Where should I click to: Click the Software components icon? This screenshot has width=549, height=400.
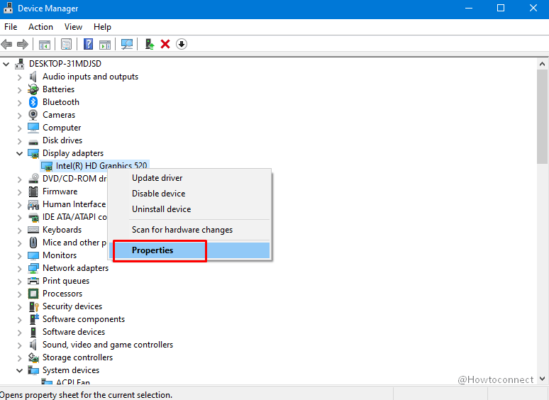click(x=34, y=319)
